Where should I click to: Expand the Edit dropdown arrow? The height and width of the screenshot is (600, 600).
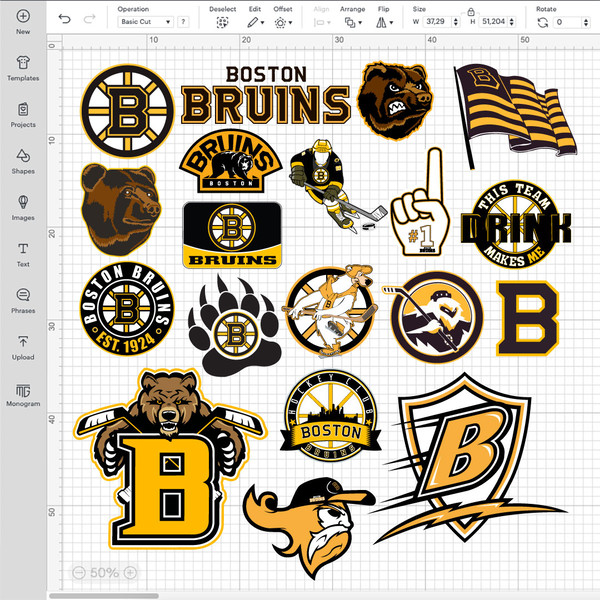click(x=262, y=23)
